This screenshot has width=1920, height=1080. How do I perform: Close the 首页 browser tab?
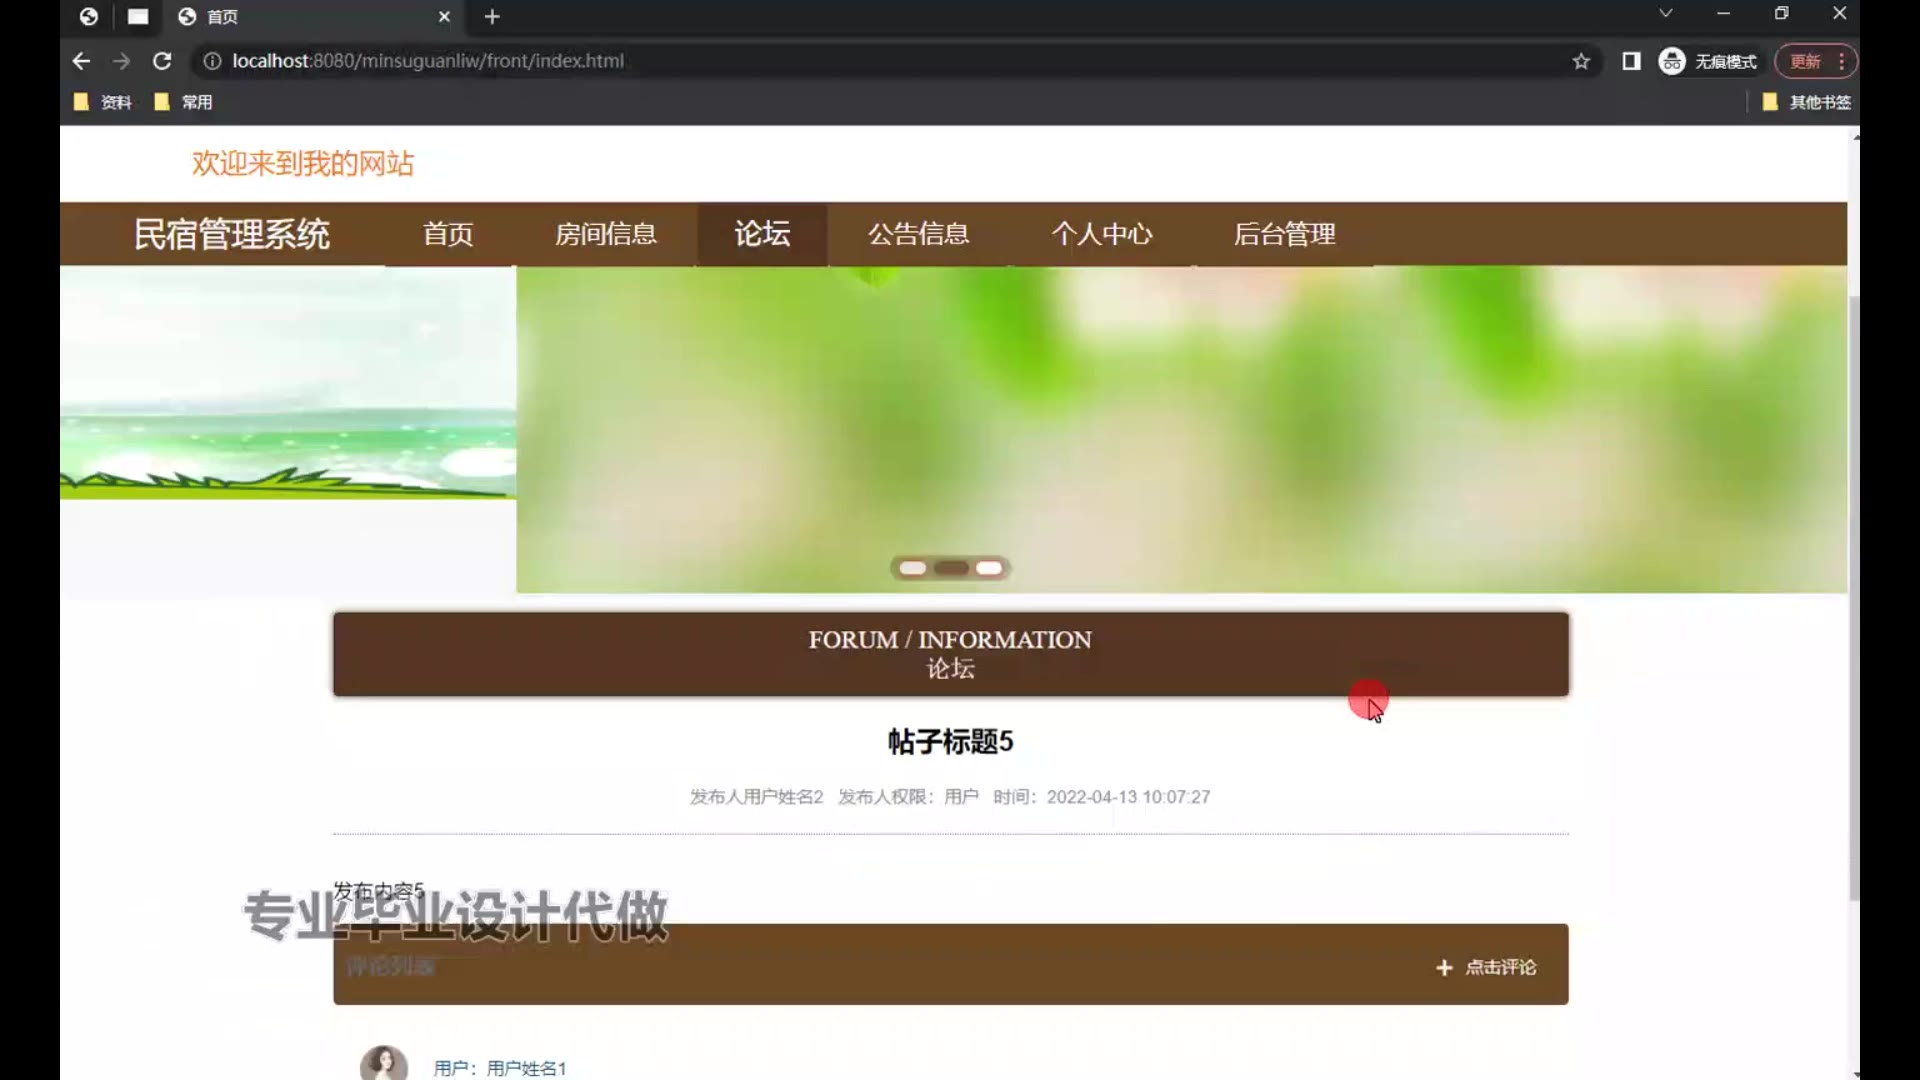coord(444,16)
